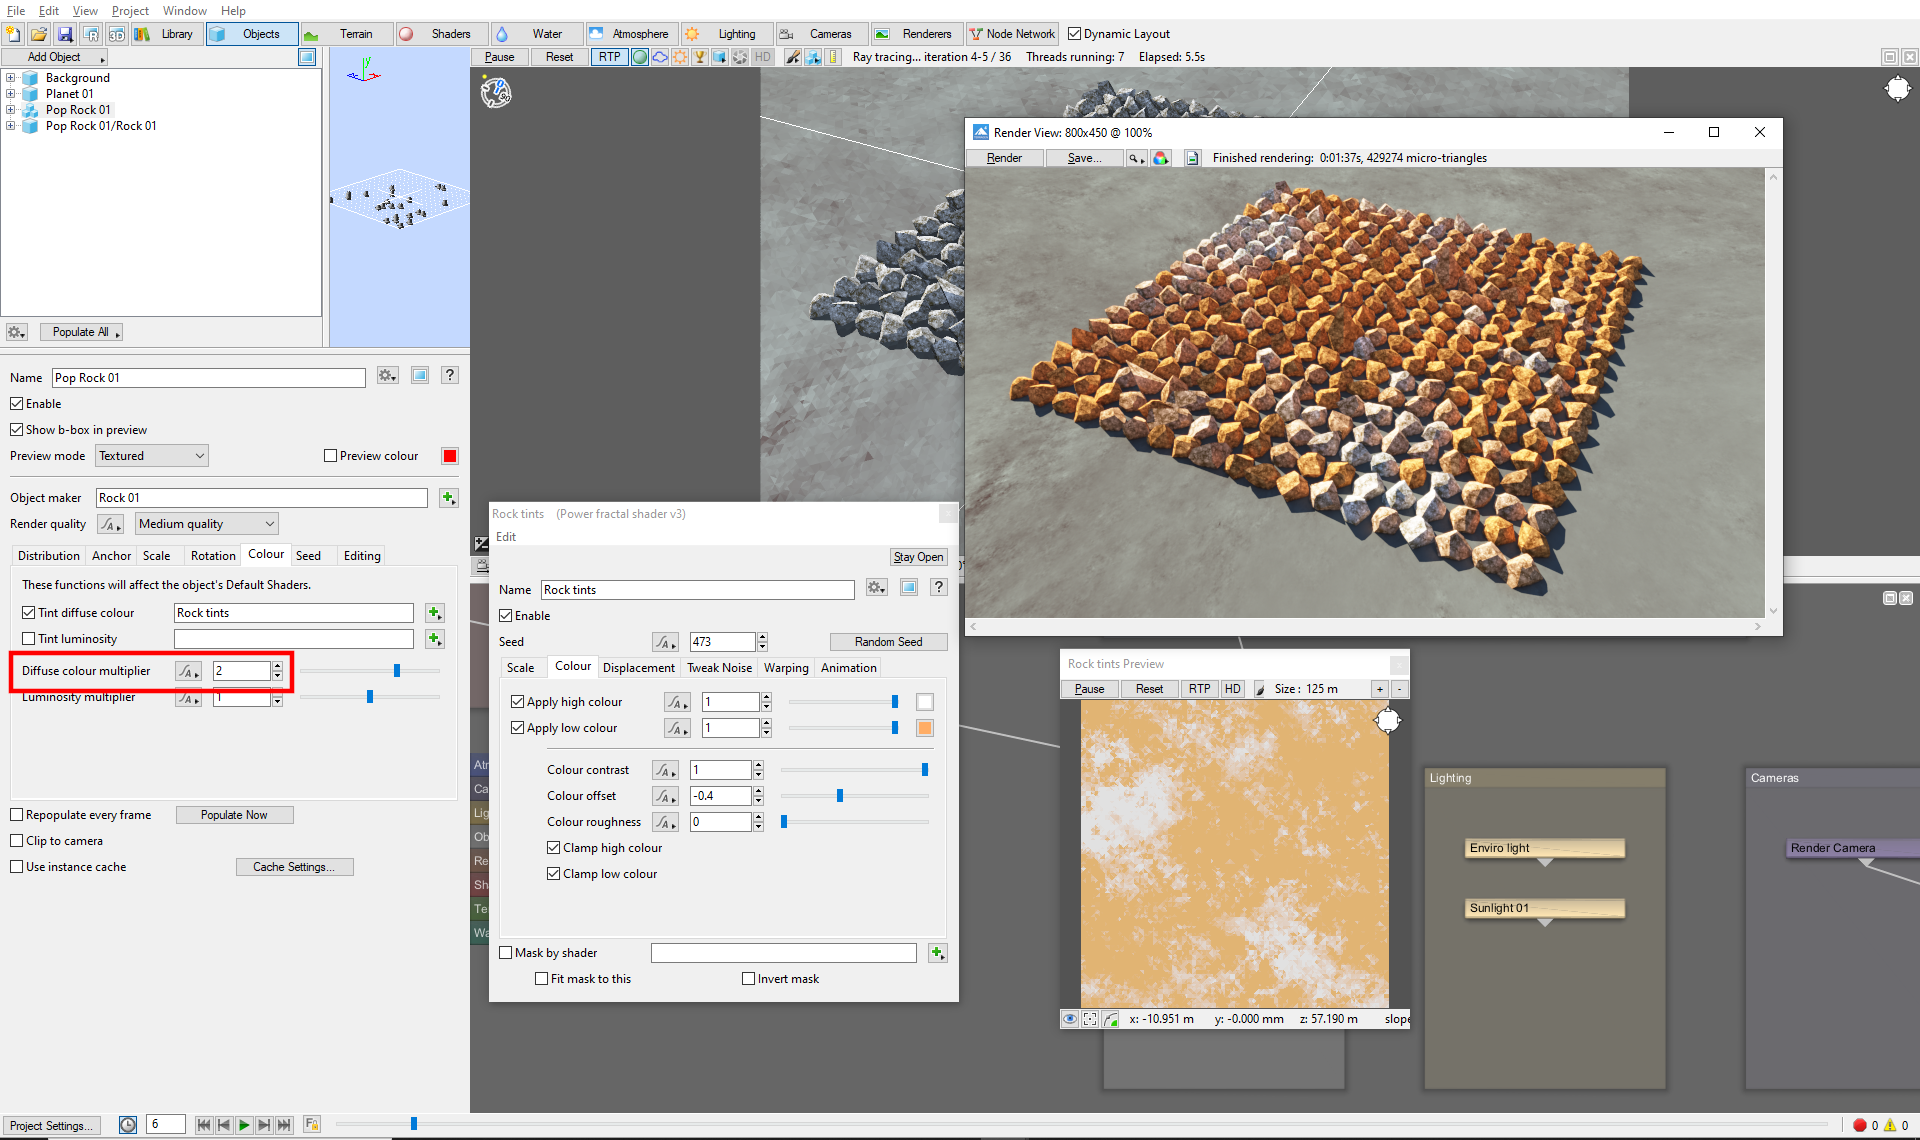1920x1140 pixels.
Task: Click the yellow ruler measure icon
Action: pos(833,57)
